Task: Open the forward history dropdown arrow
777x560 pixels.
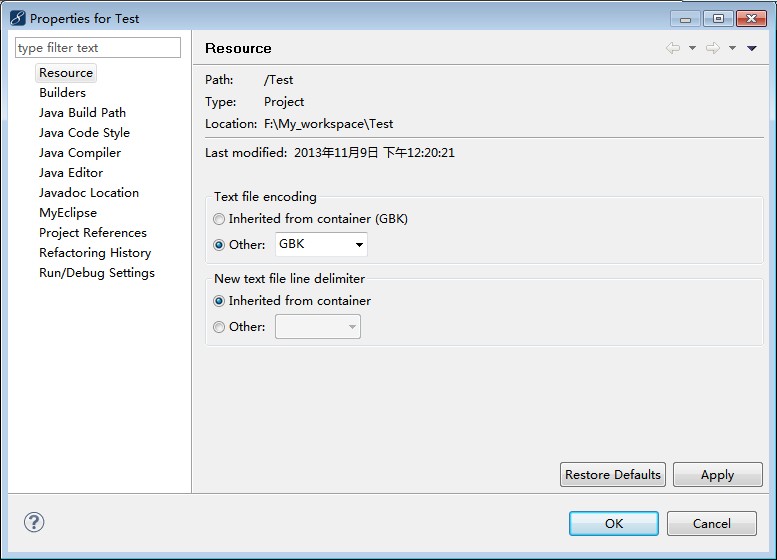Action: (732, 48)
